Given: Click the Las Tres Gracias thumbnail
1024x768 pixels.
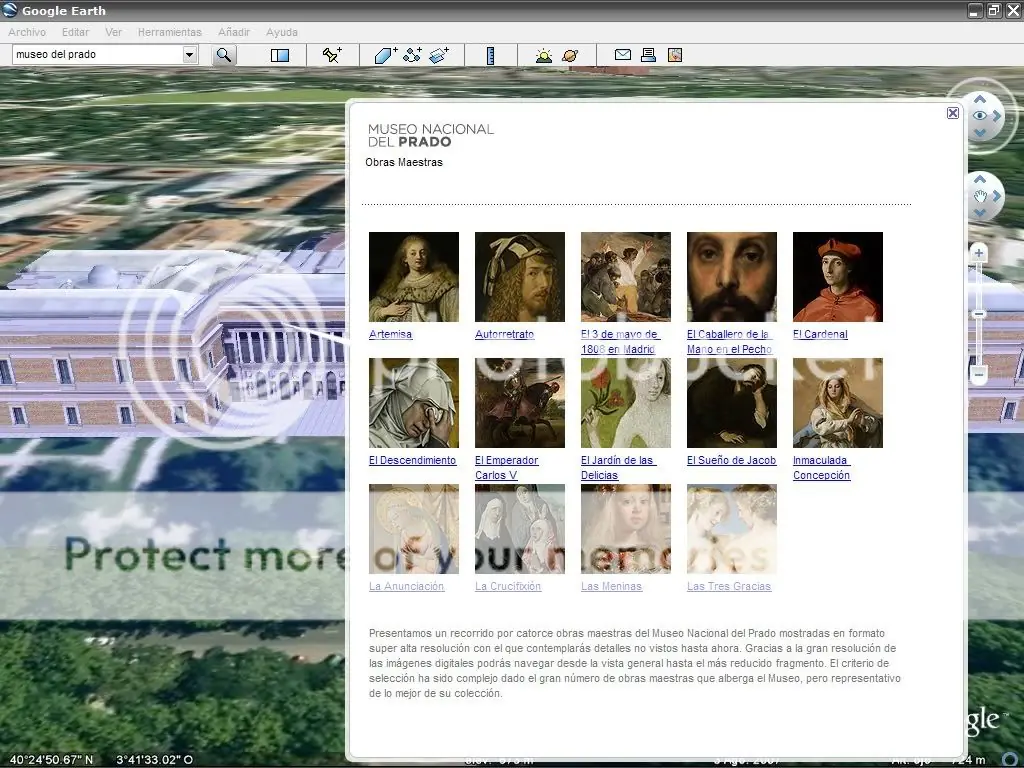Looking at the screenshot, I should [x=732, y=529].
